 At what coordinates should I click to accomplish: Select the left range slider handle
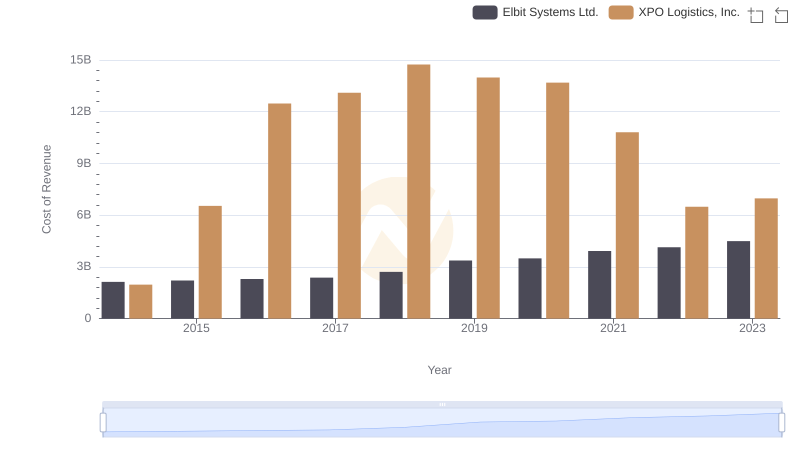[103, 422]
